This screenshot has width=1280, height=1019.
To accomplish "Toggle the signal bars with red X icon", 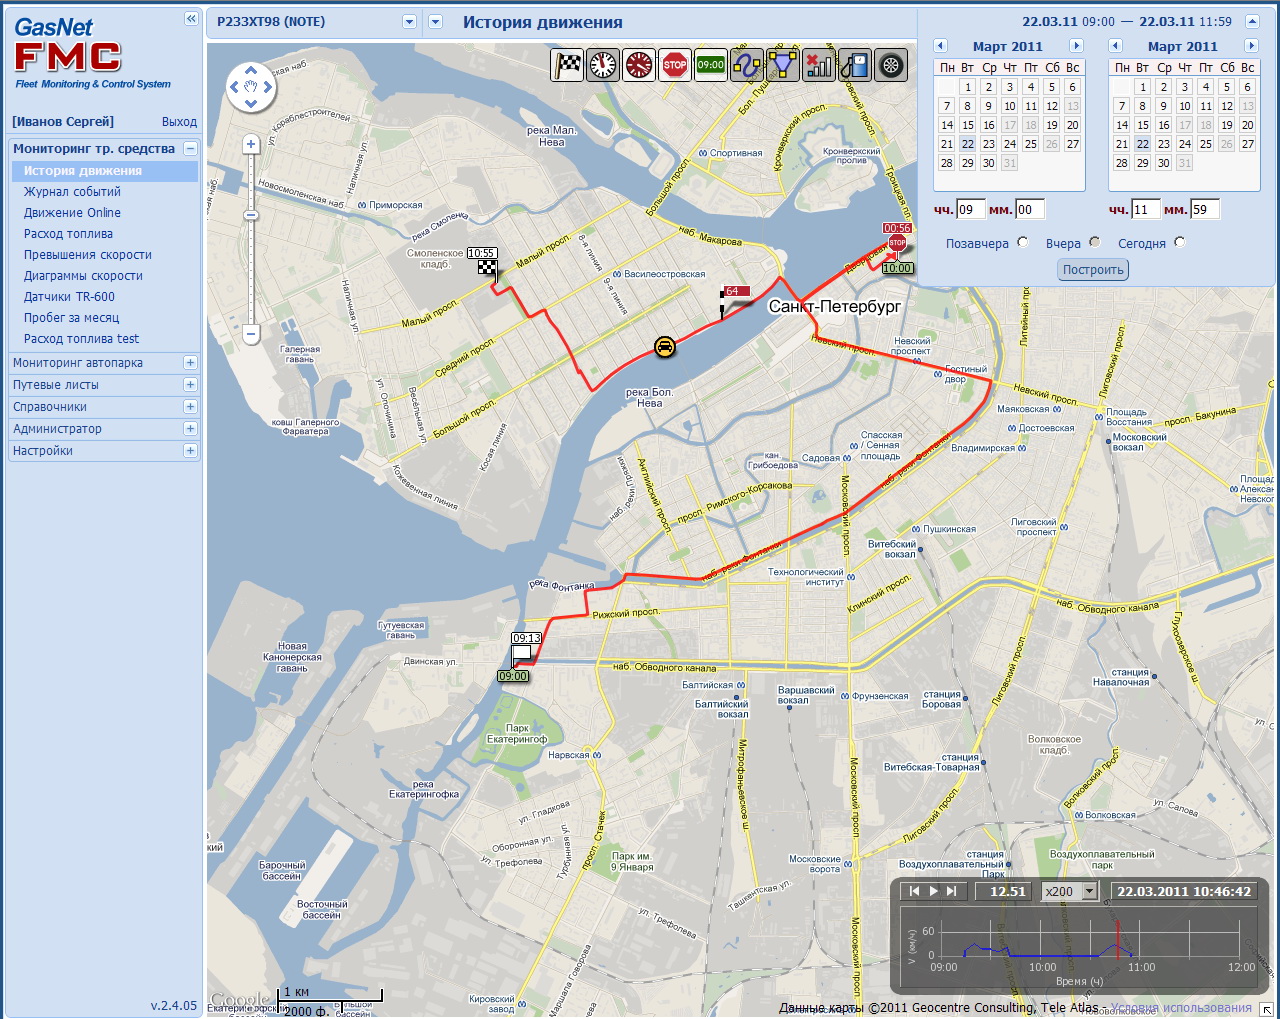I will [x=819, y=65].
